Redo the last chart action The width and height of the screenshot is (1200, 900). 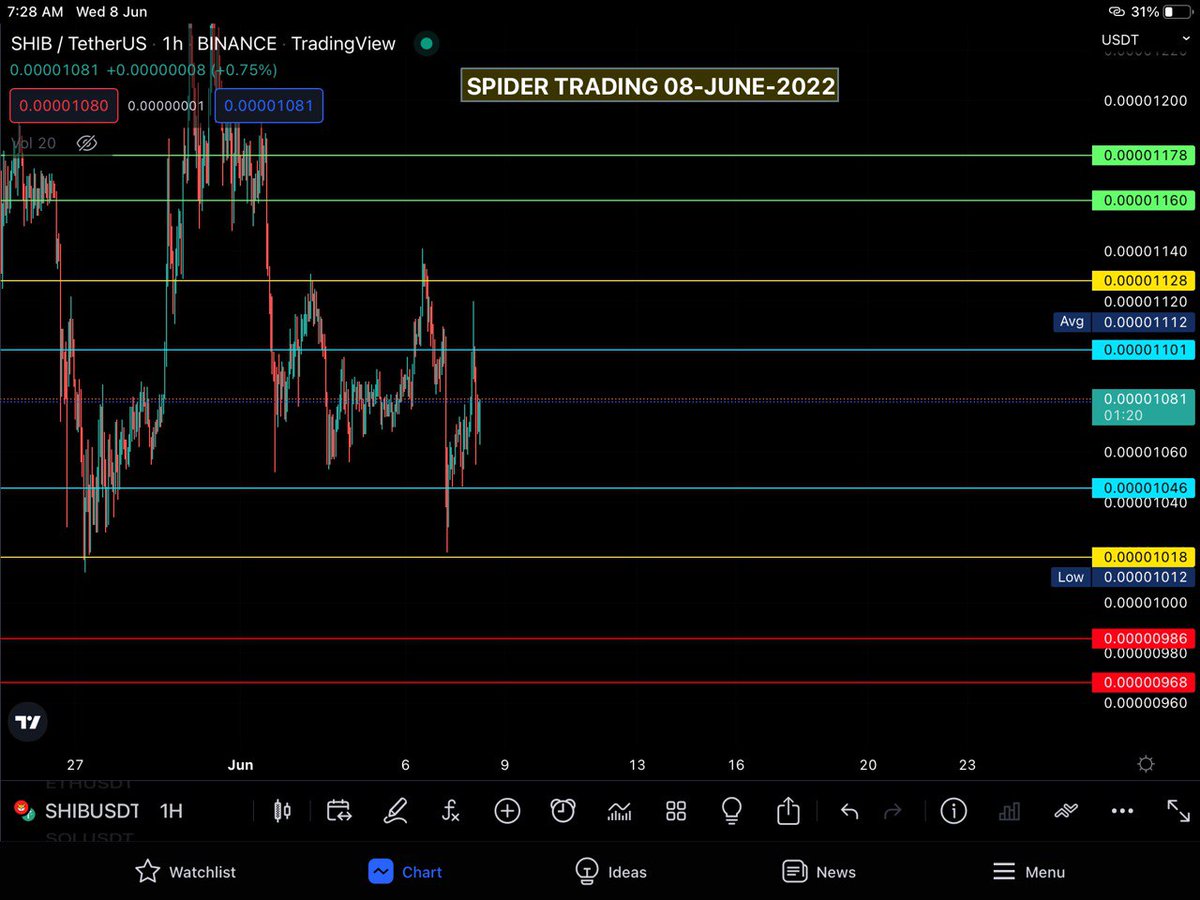point(894,811)
